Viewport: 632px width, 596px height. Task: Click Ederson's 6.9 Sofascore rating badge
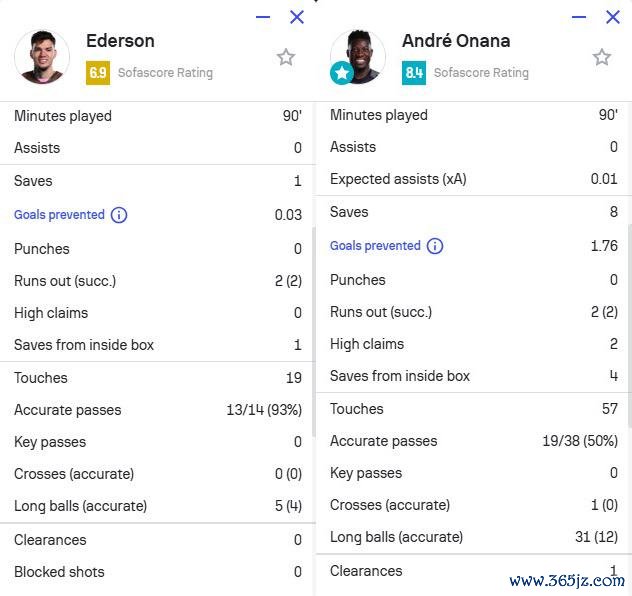coord(98,72)
